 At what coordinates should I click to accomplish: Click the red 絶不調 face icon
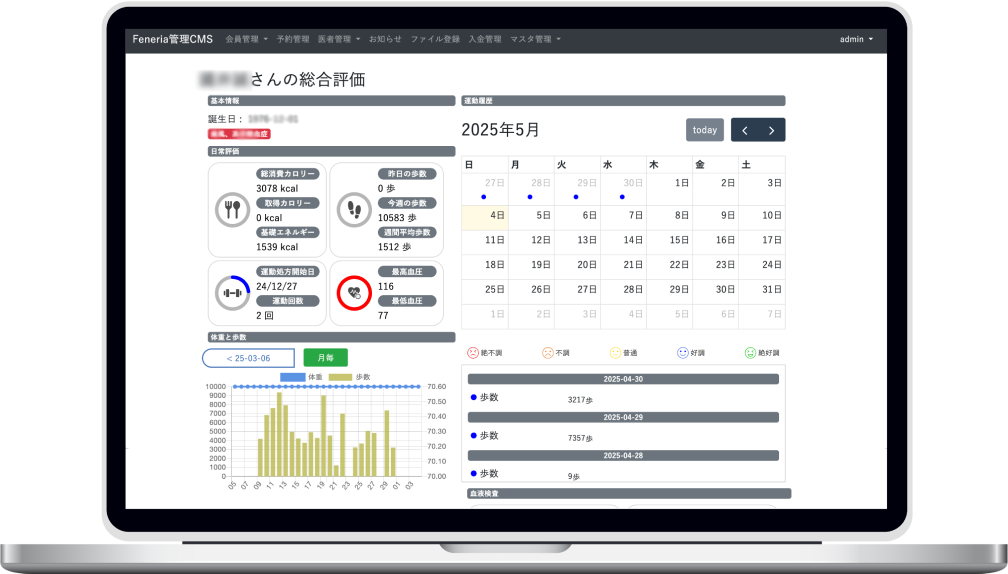coord(473,353)
